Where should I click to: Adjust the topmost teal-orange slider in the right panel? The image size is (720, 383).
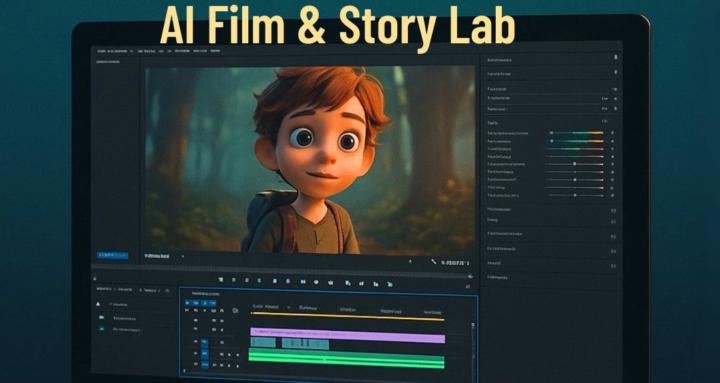pos(577,133)
